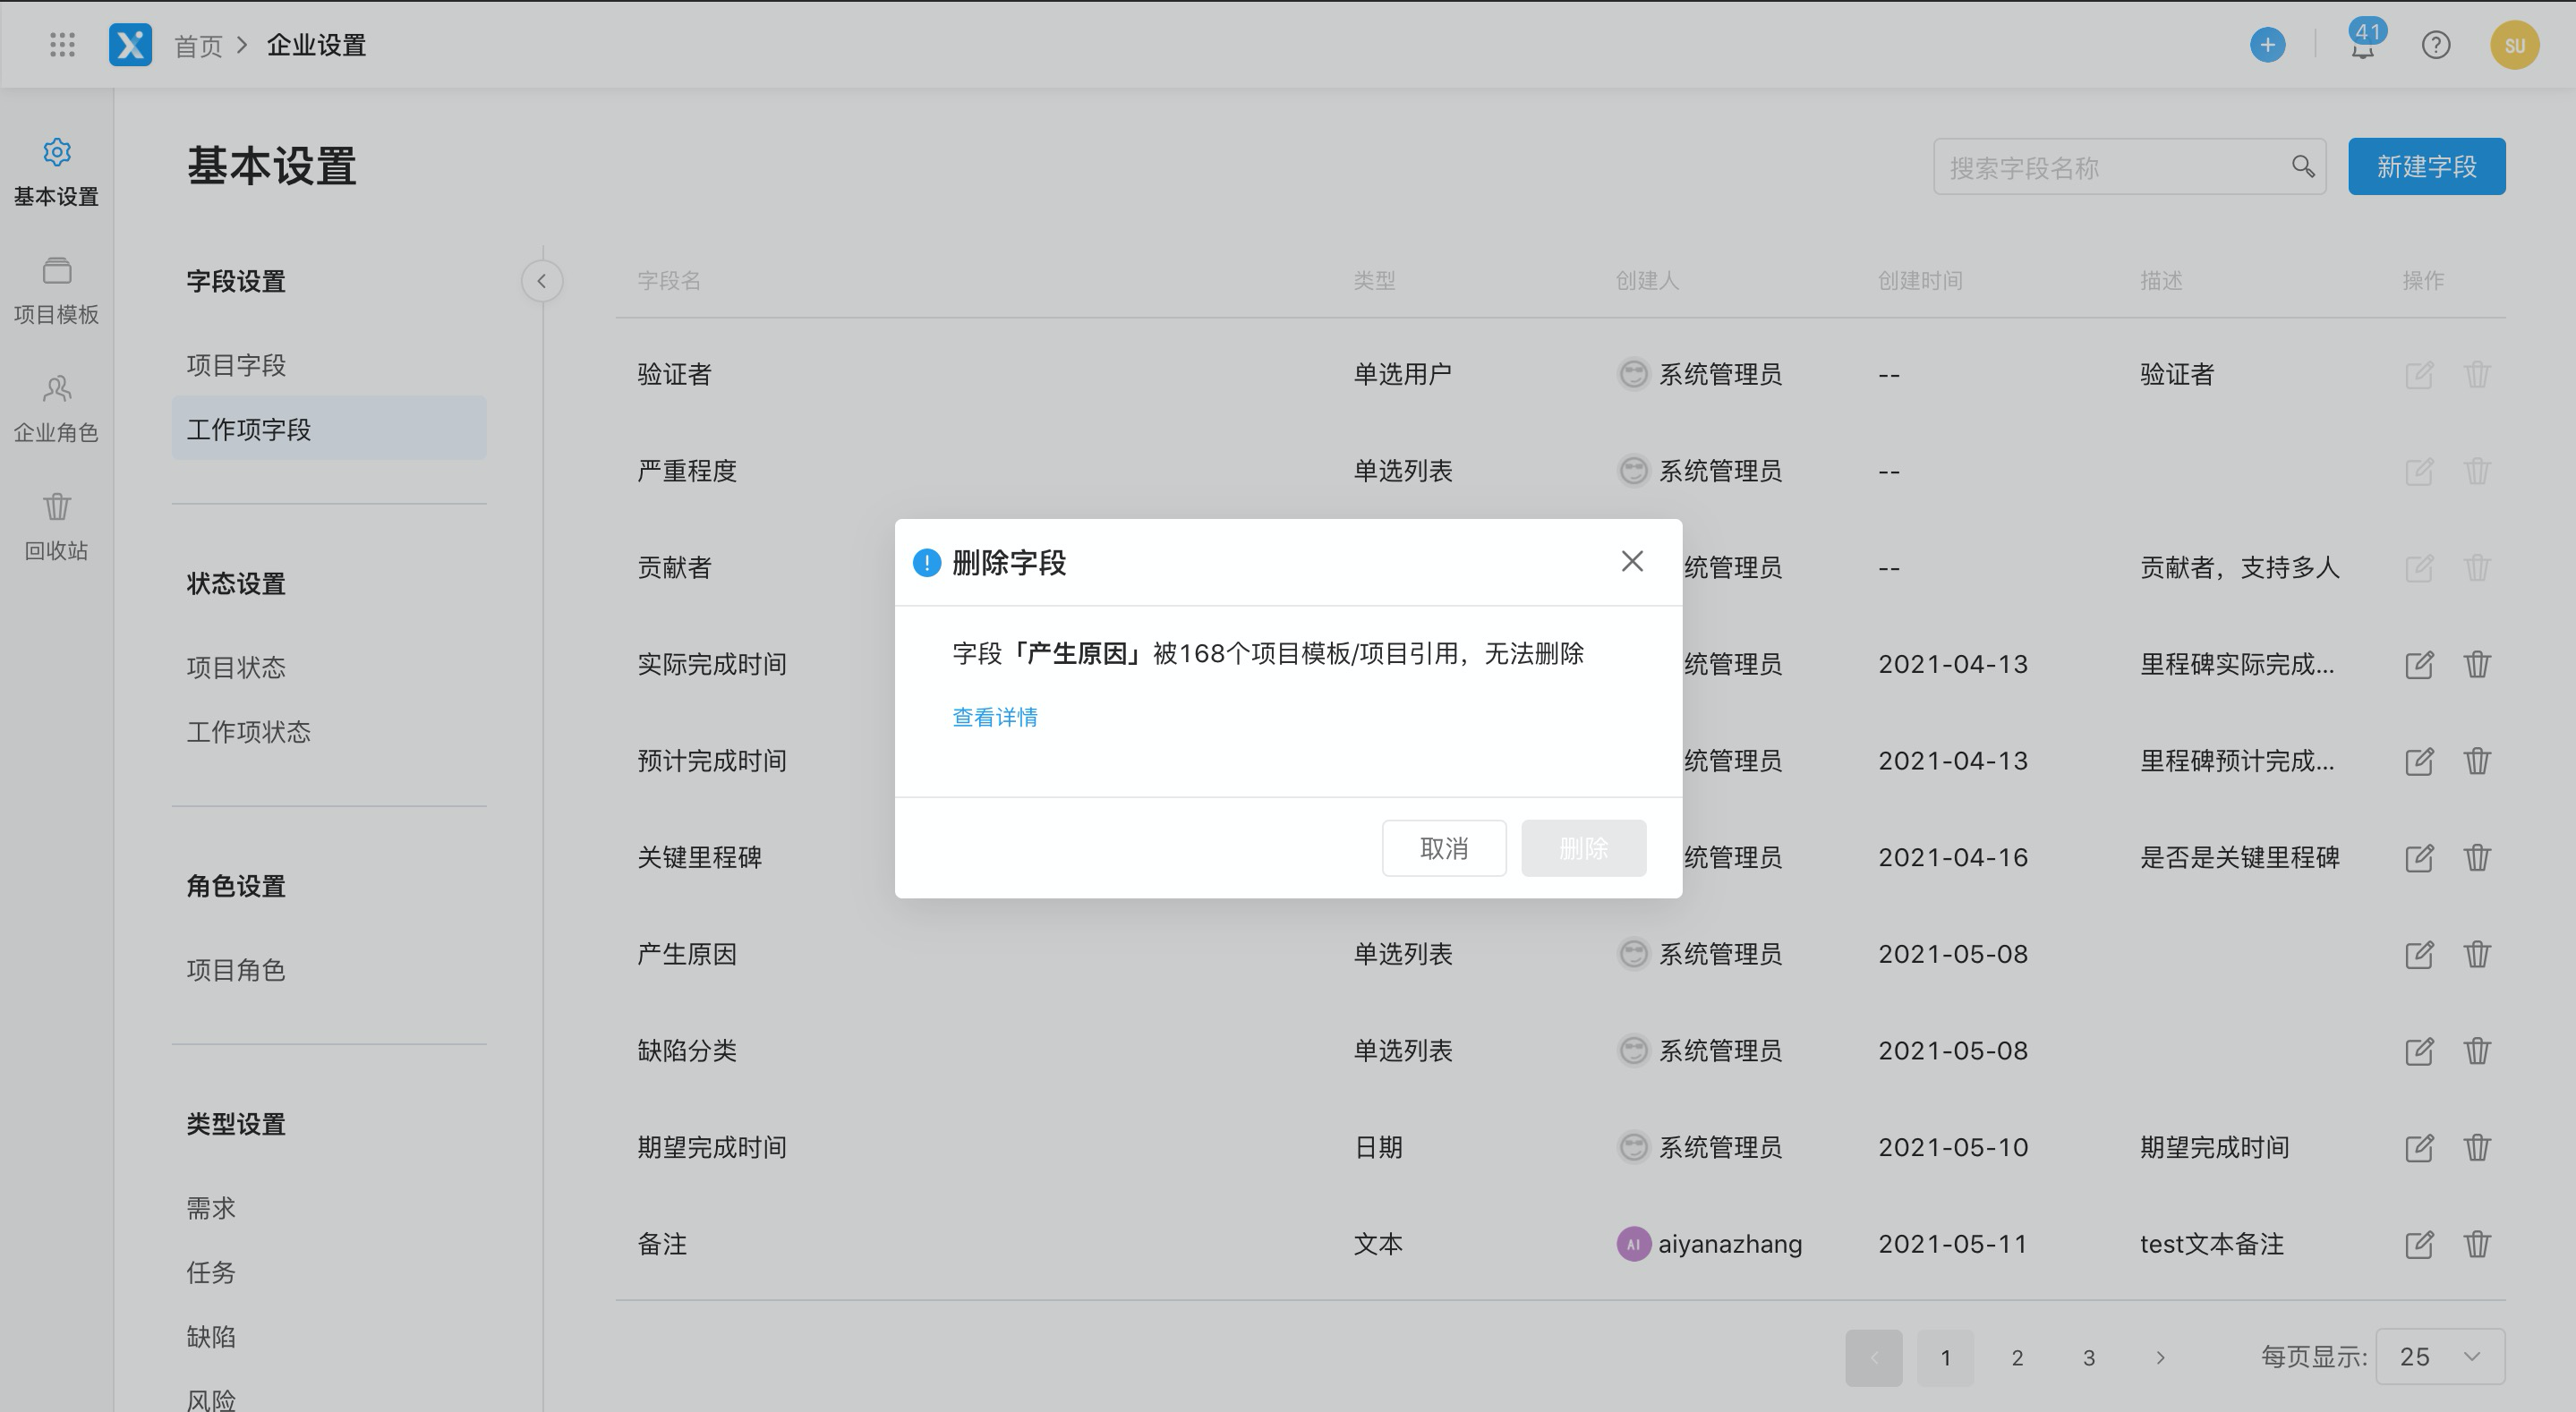Open 项目模板 in left sidebar
2576x1412 pixels.
pos(56,291)
